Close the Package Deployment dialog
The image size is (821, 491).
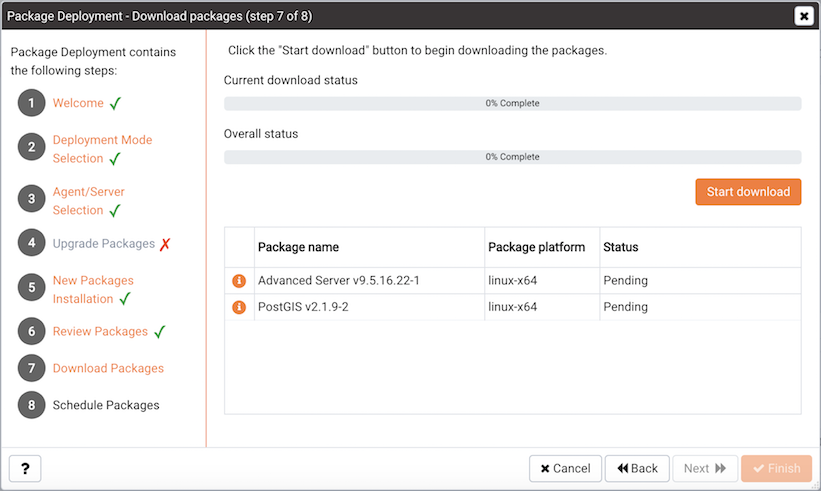(804, 16)
